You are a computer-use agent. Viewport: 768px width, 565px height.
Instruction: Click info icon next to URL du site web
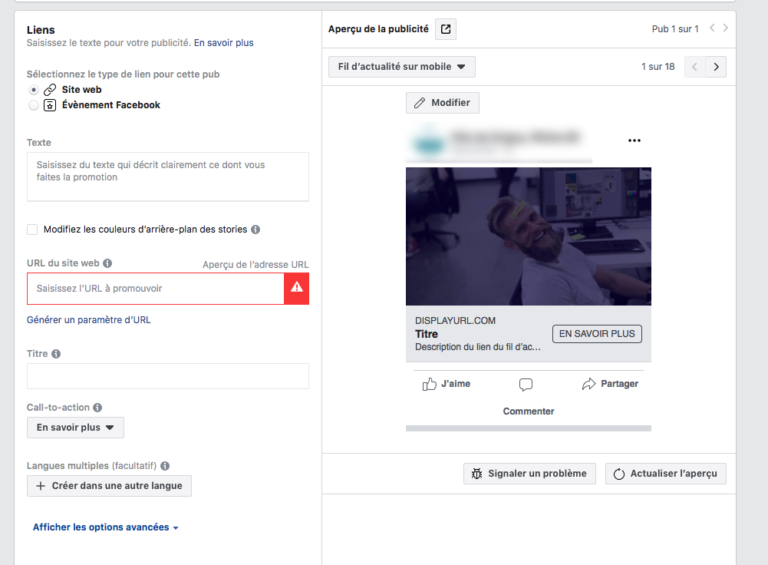108,263
